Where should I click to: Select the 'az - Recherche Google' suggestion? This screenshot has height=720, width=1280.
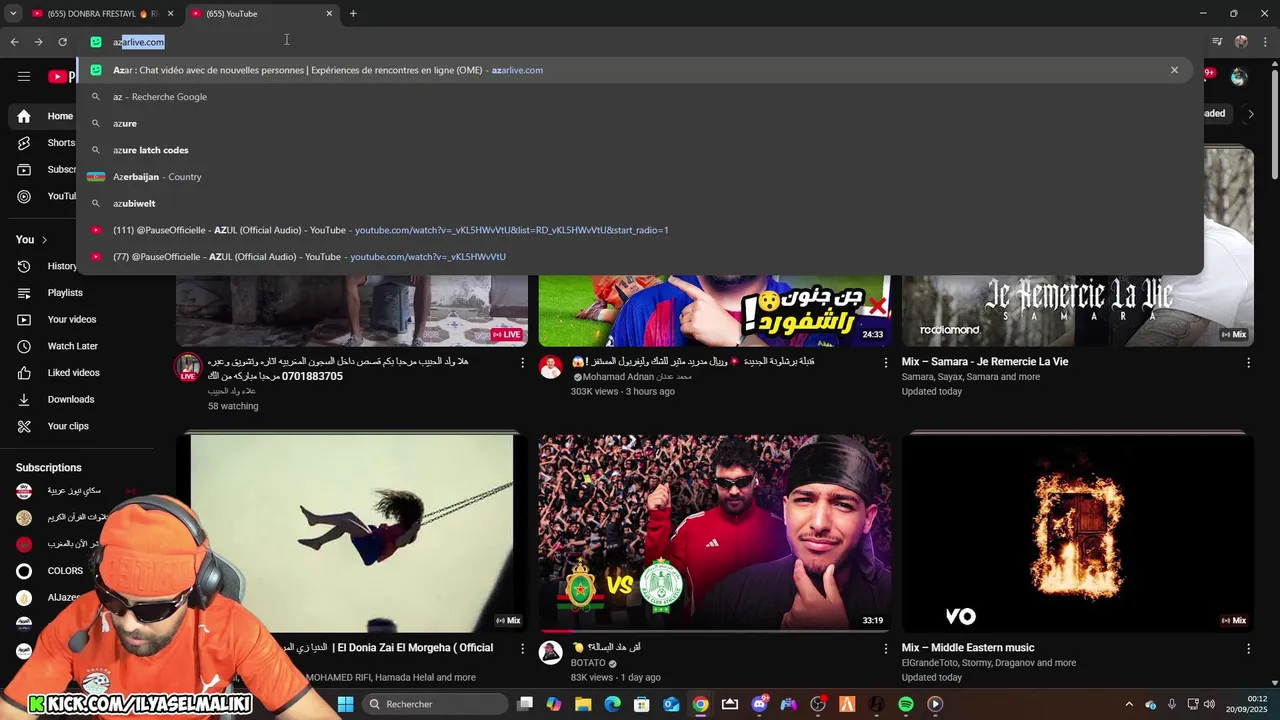tap(640, 97)
